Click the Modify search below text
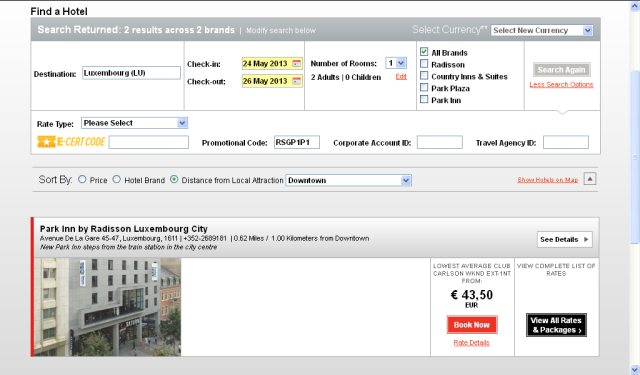Viewport: 640px width, 375px height. (x=281, y=30)
